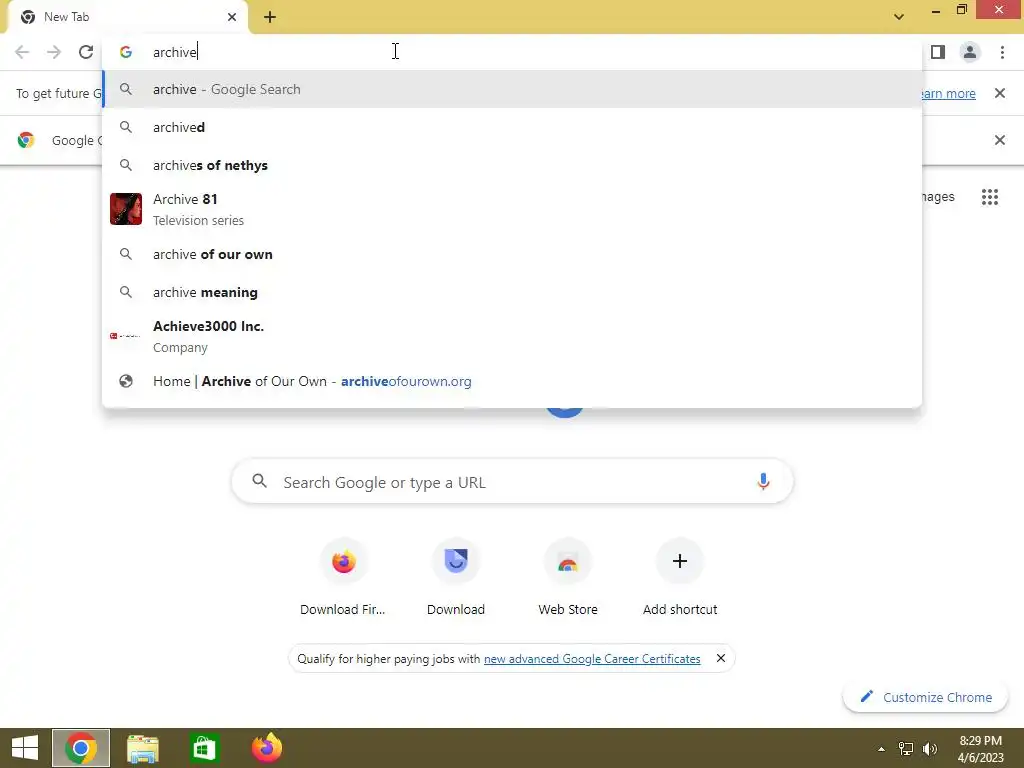Expand the tab search chevron
This screenshot has width=1024, height=768.
(899, 17)
